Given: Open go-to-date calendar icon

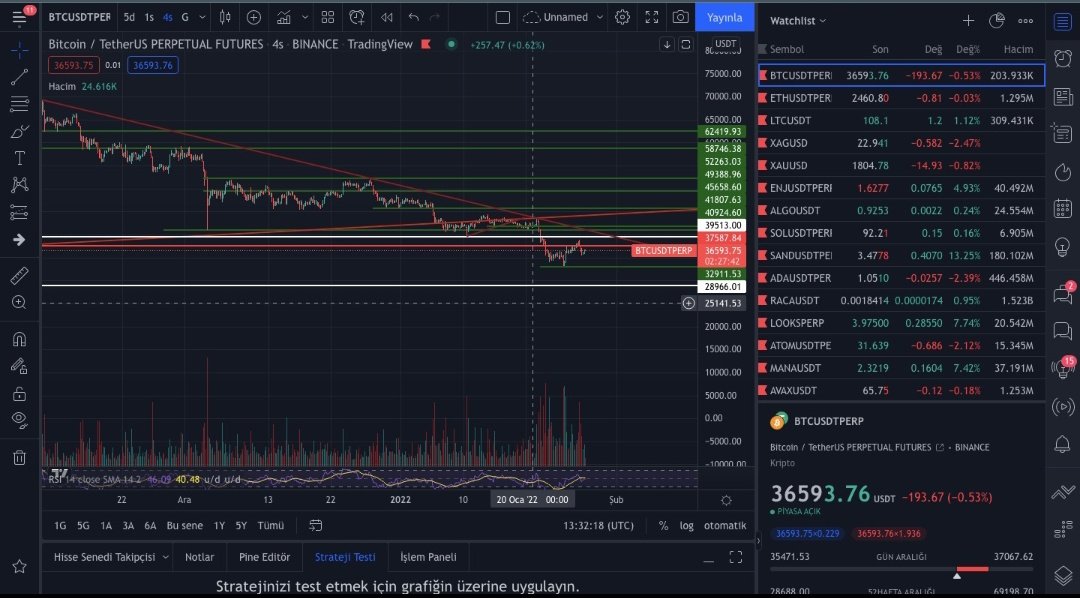Looking at the screenshot, I should click(315, 526).
